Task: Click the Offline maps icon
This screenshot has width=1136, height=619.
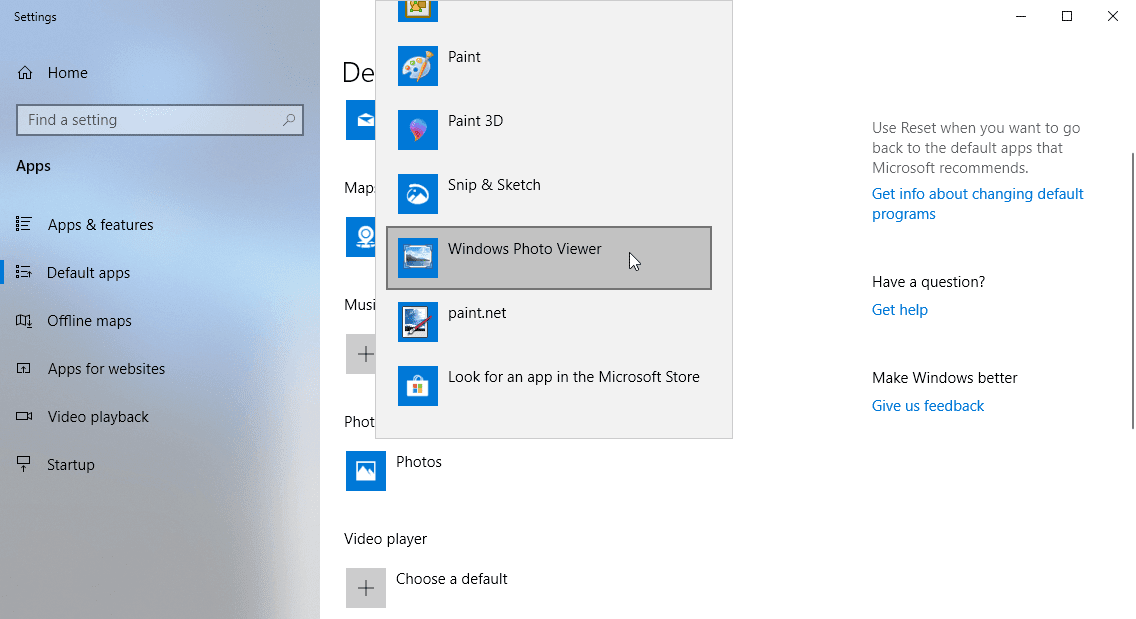Action: [24, 320]
